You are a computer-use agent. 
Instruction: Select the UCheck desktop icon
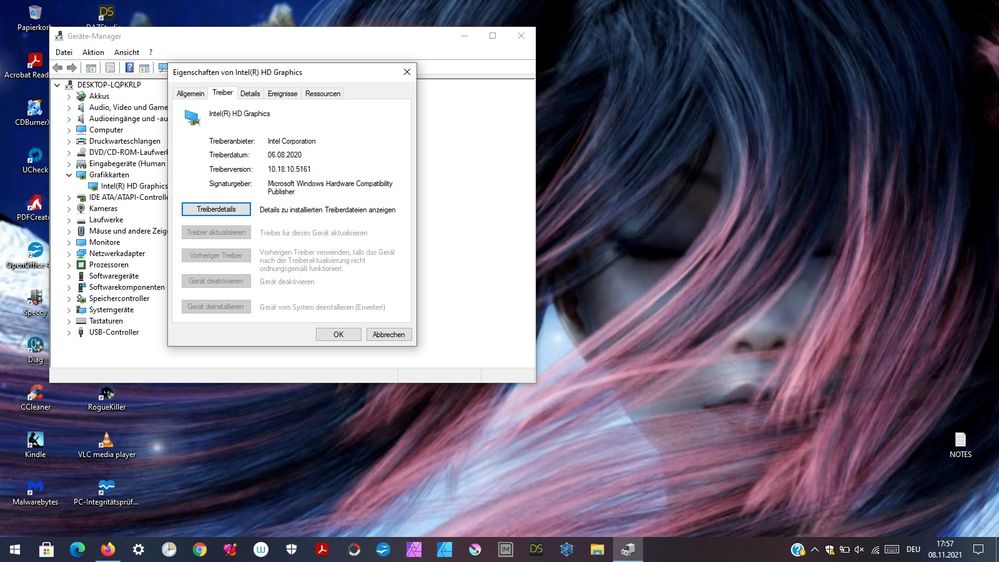[34, 160]
